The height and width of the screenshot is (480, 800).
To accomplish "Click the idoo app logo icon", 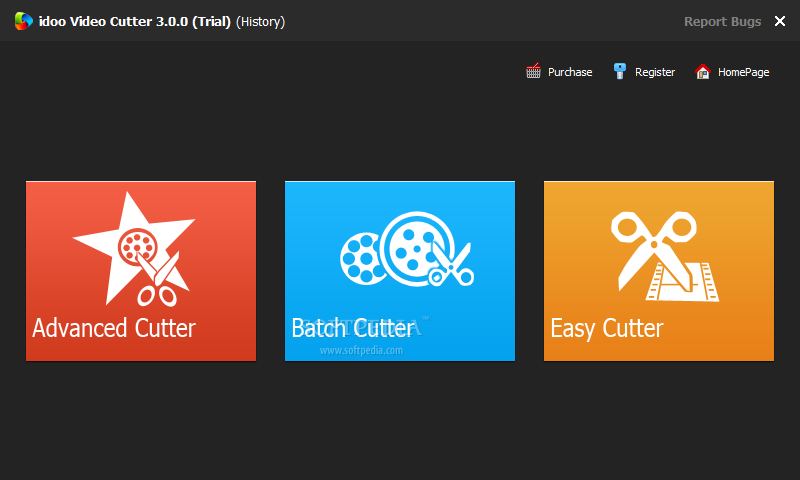I will 23,21.
